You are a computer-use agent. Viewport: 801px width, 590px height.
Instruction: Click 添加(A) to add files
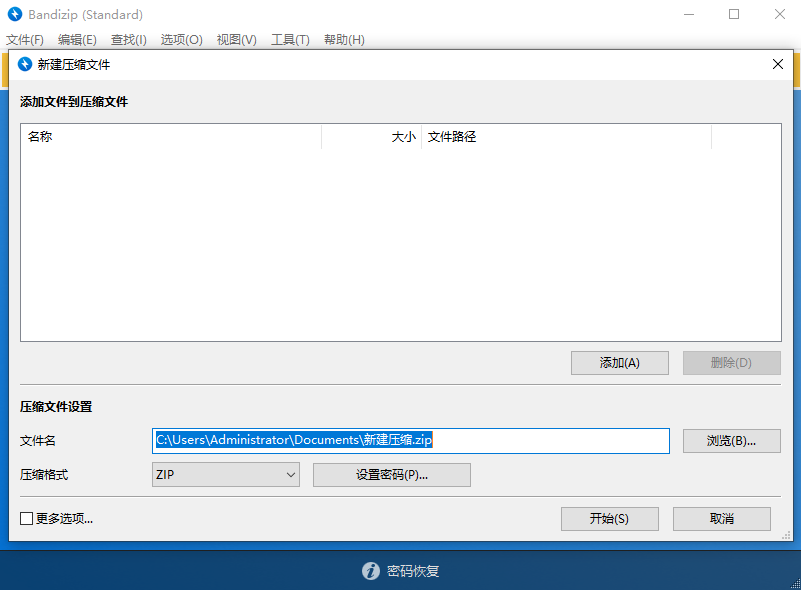[x=619, y=363]
